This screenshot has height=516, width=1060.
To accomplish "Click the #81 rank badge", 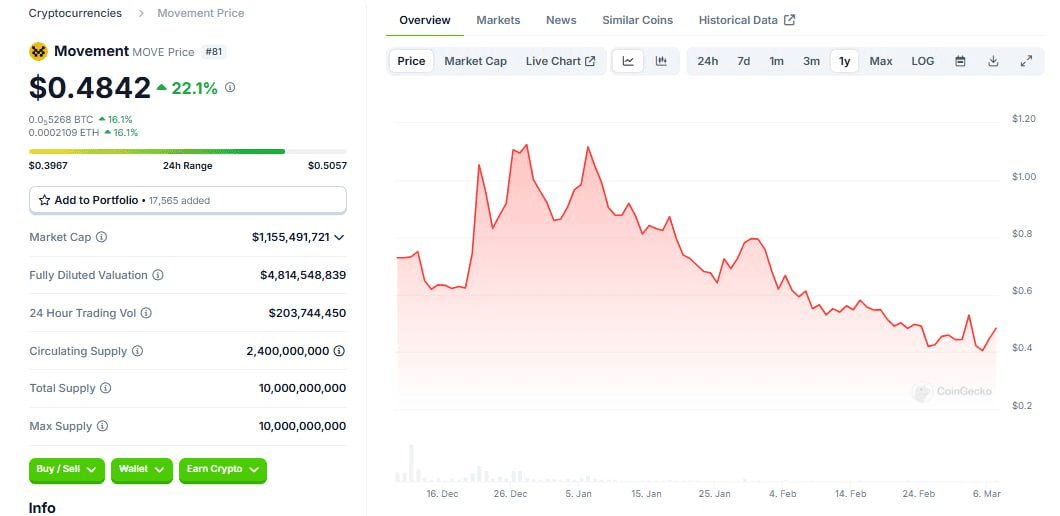I will coord(214,51).
